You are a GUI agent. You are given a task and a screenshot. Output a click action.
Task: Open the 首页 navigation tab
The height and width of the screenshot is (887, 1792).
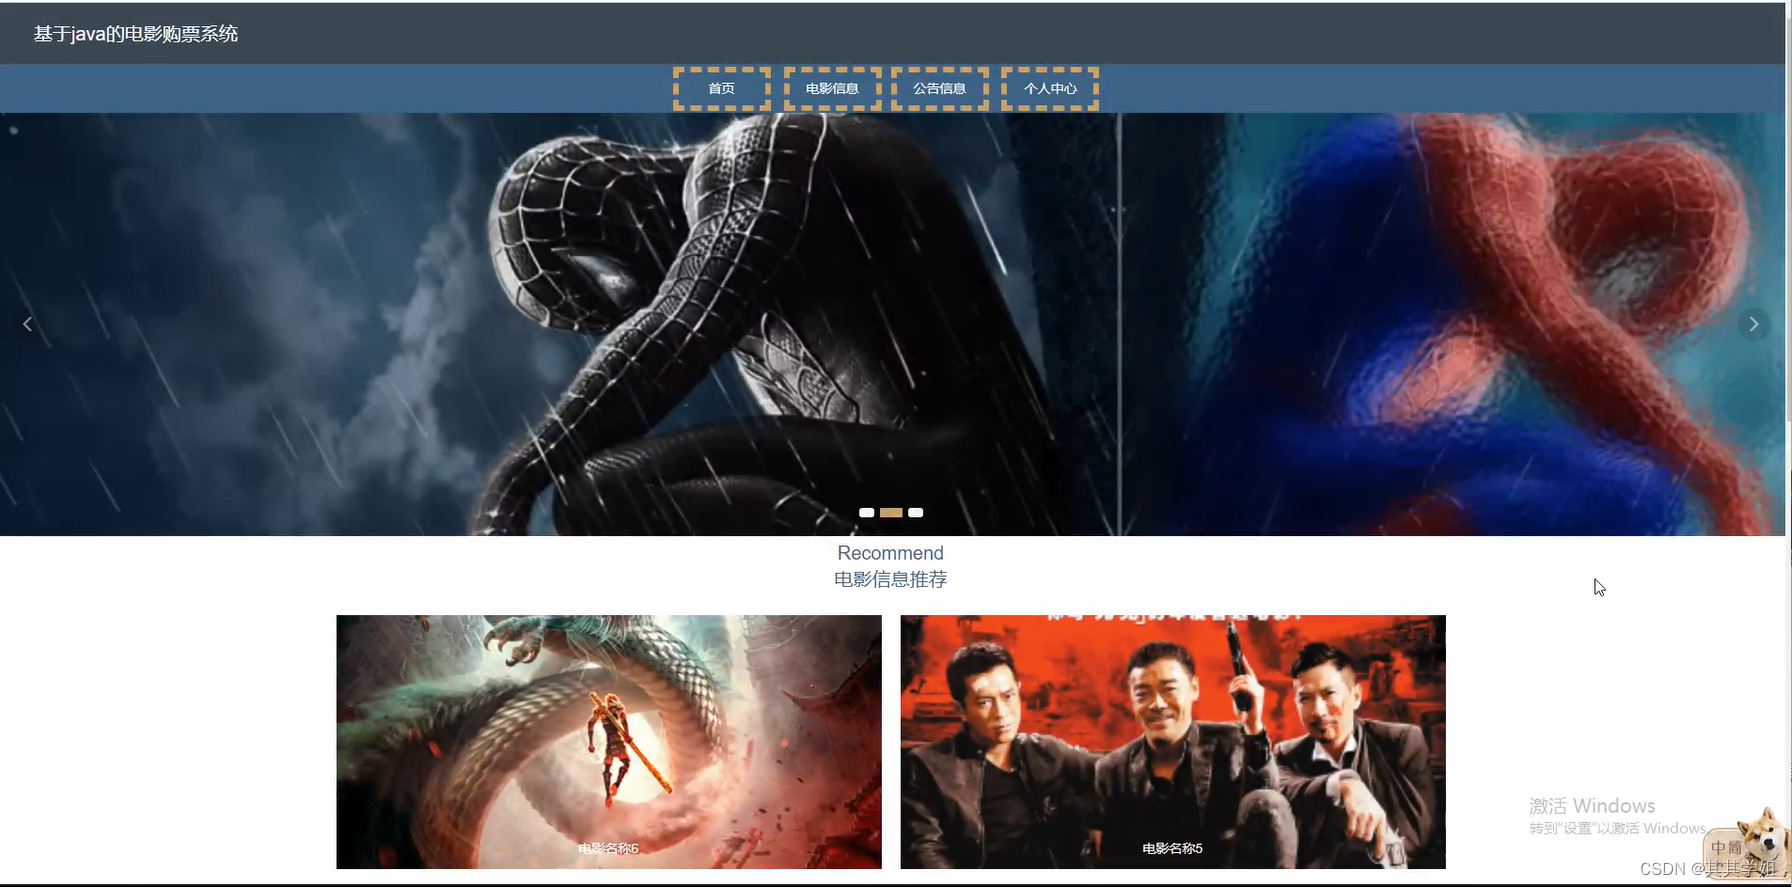721,89
